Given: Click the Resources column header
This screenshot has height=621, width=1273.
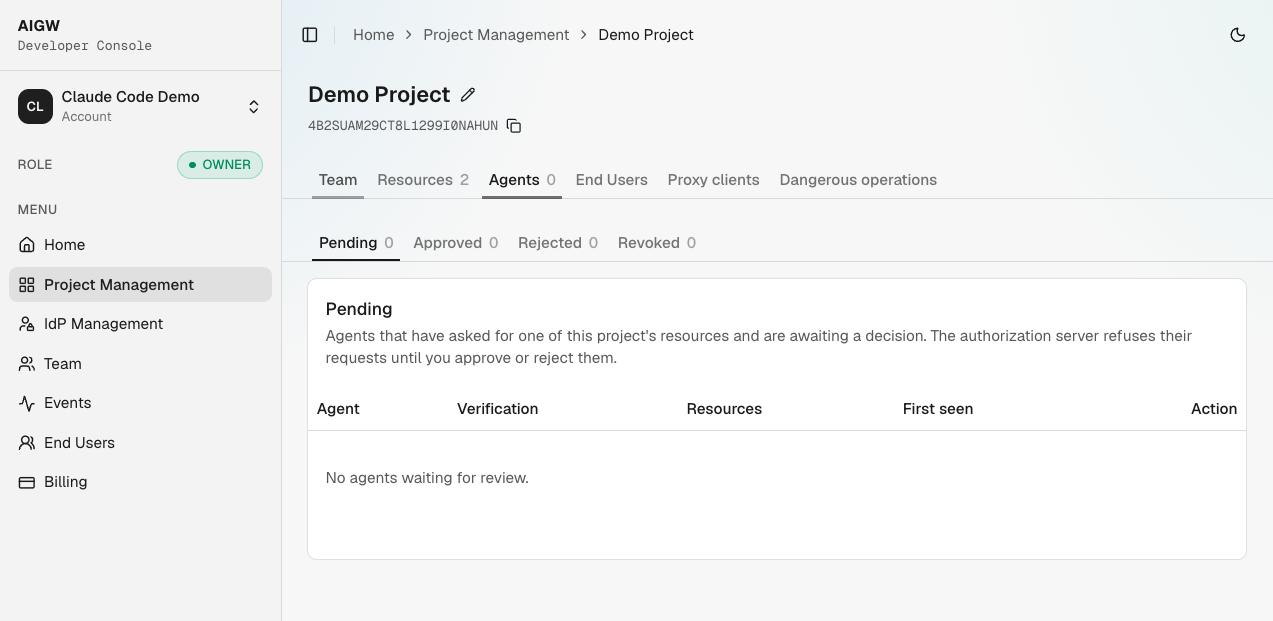Looking at the screenshot, I should pos(724,409).
